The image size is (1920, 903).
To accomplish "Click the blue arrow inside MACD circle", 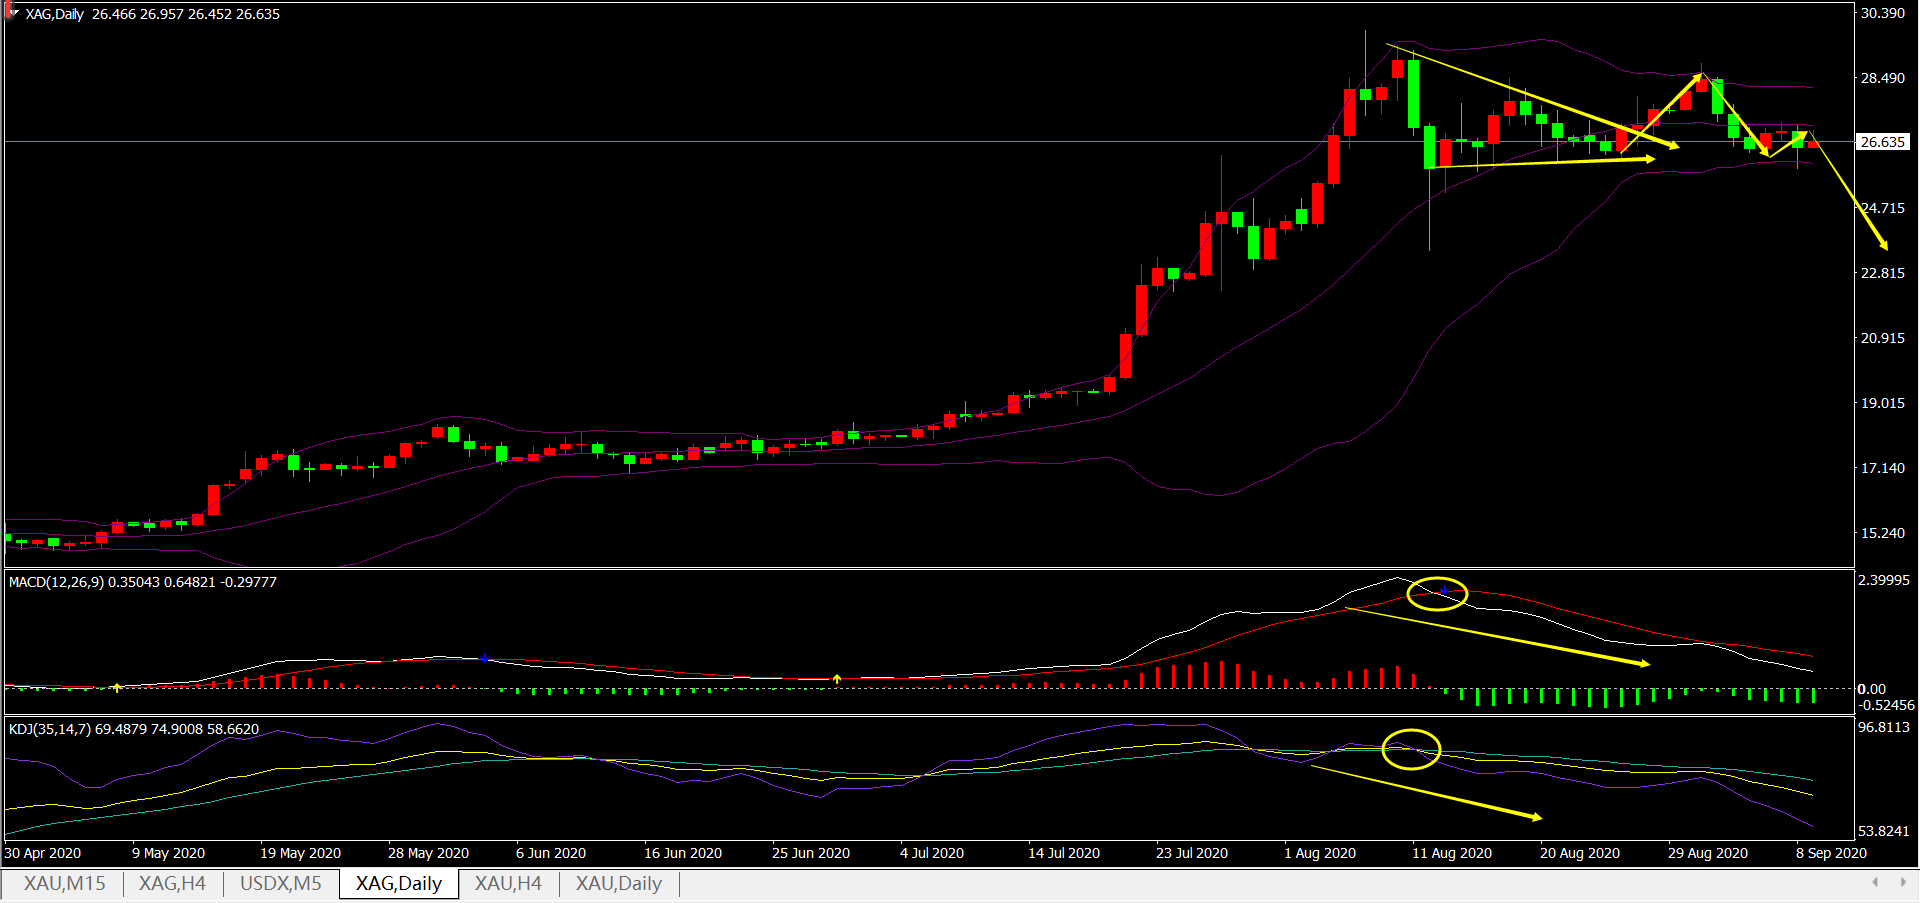I will coord(1443,592).
